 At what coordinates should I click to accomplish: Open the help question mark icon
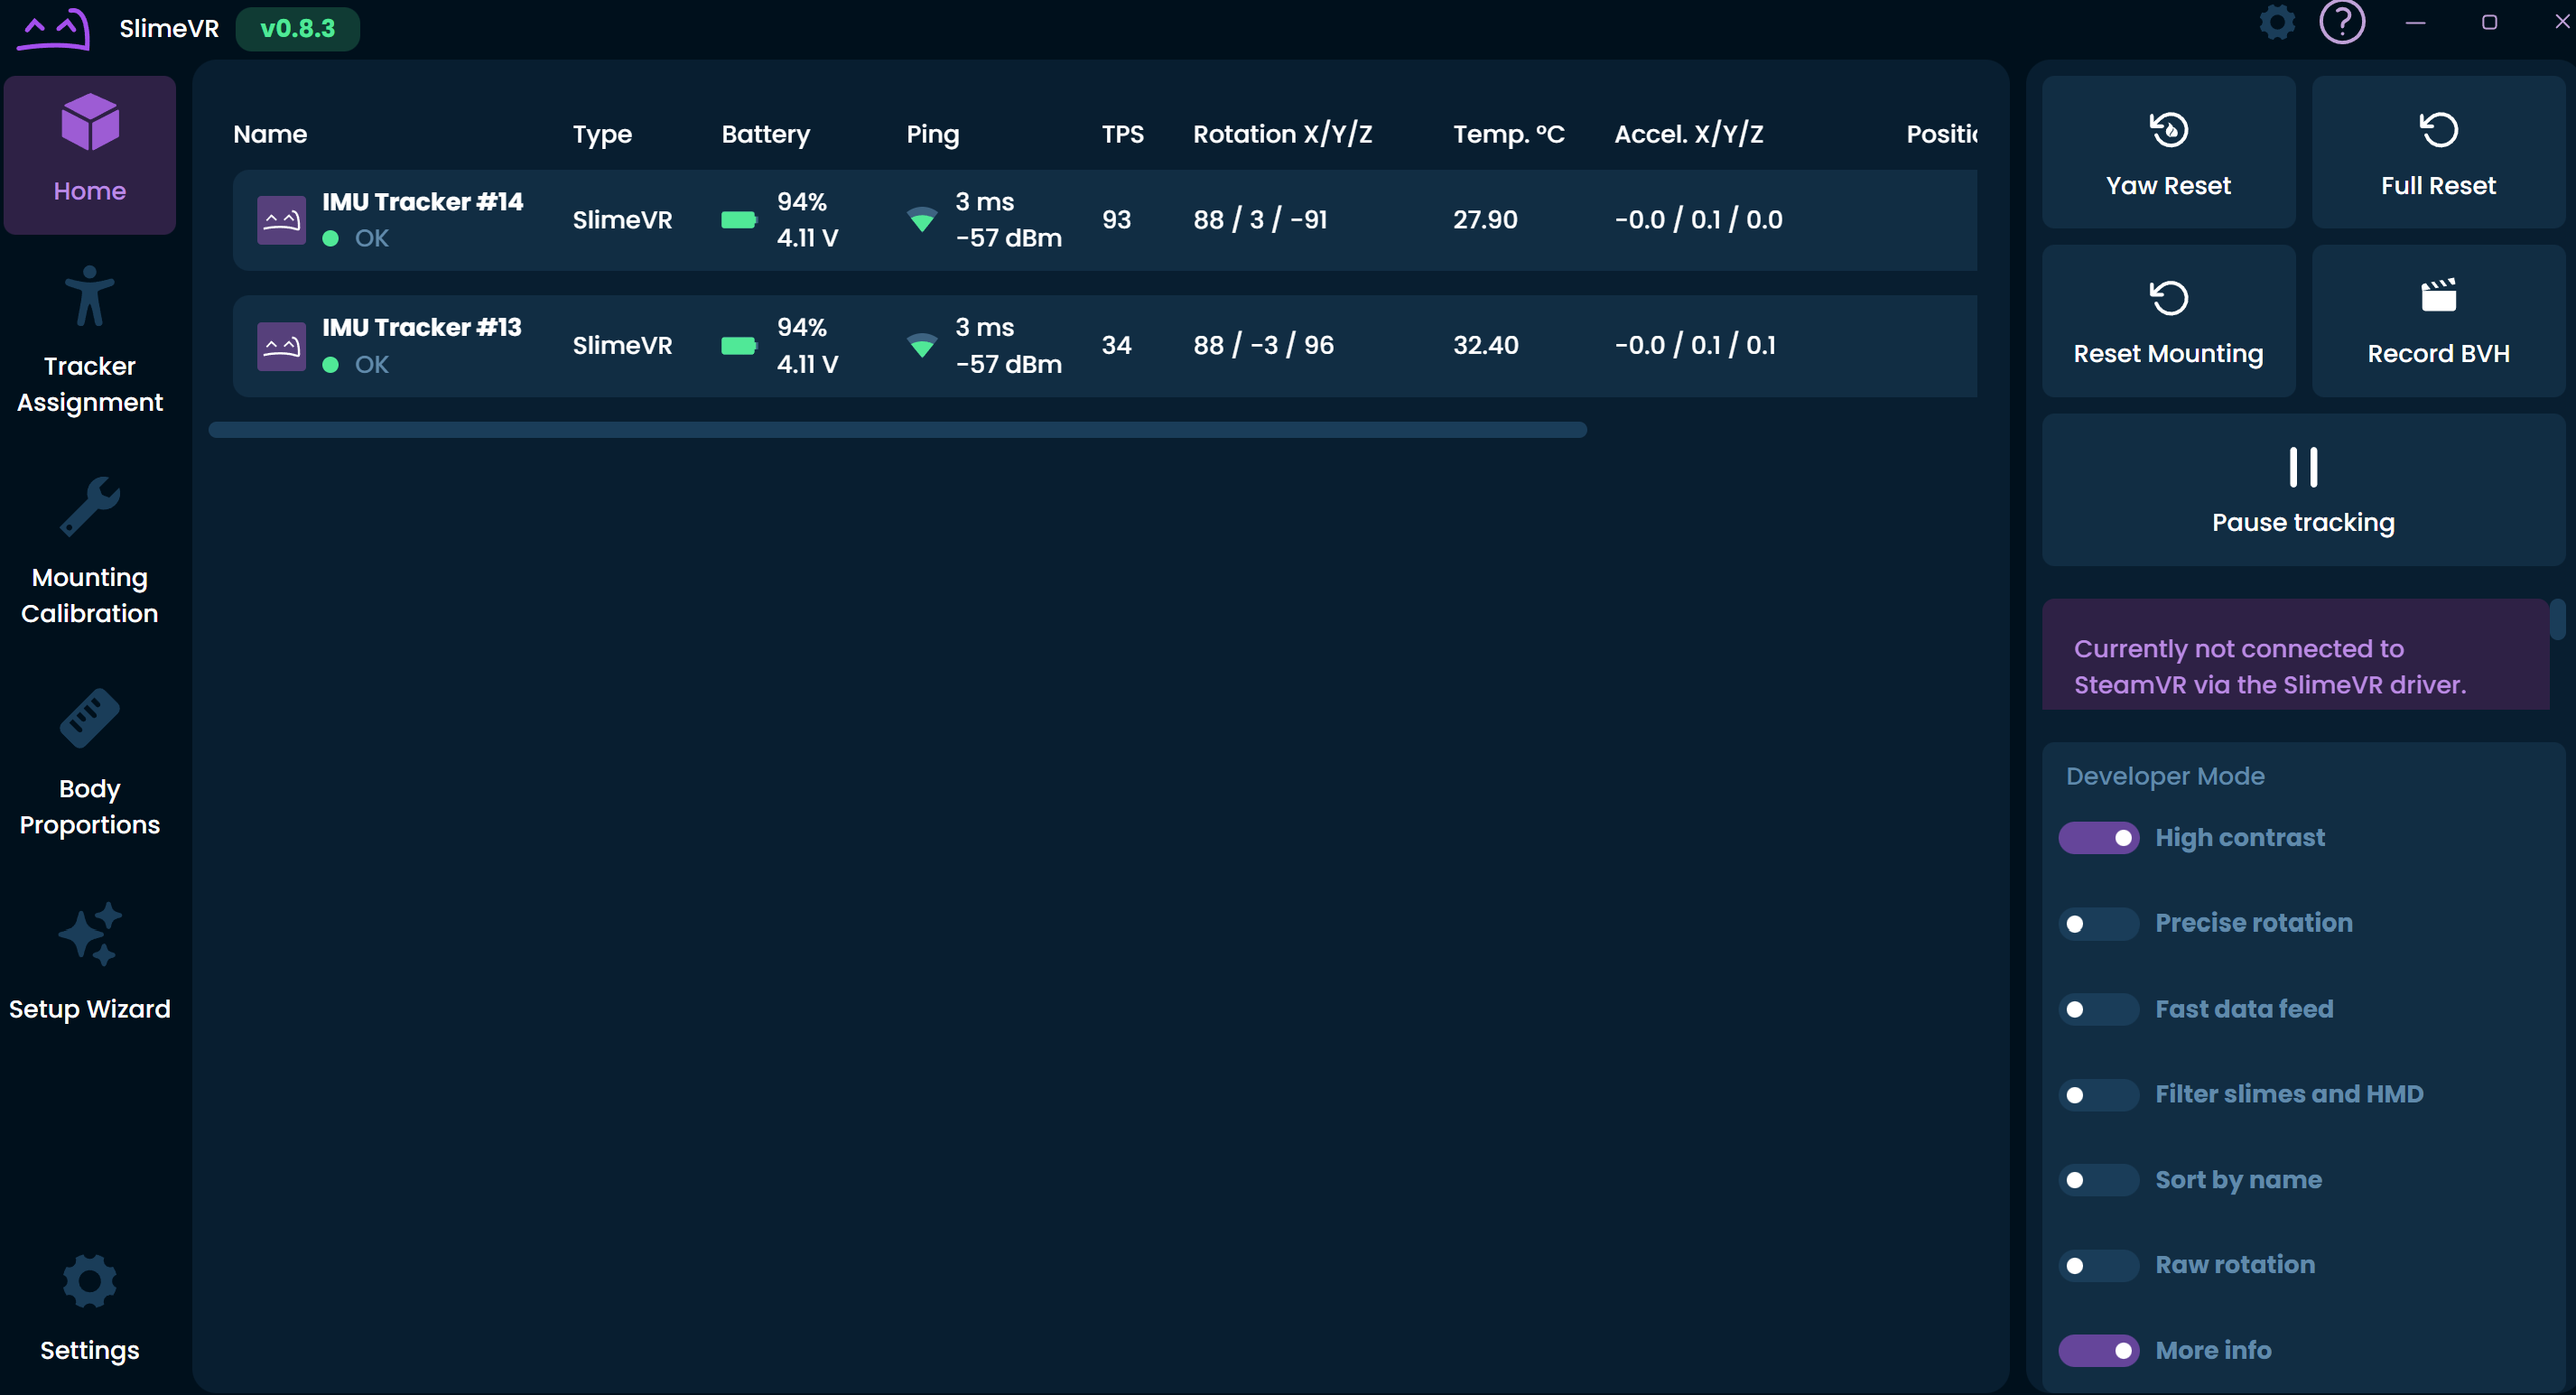coord(2342,22)
